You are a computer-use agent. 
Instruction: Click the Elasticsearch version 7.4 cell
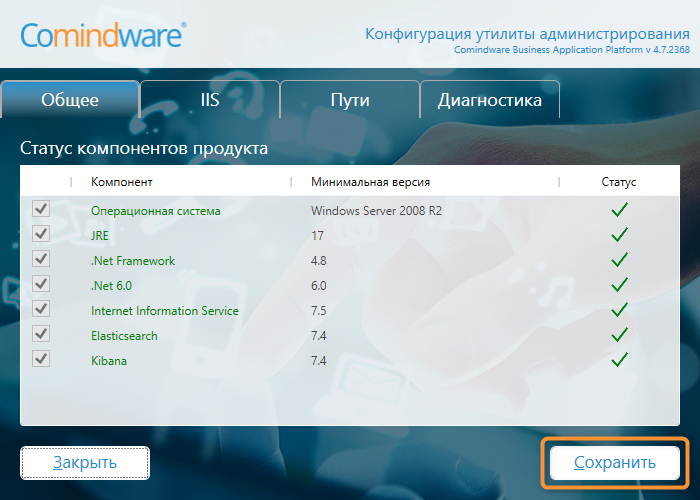[x=319, y=336]
